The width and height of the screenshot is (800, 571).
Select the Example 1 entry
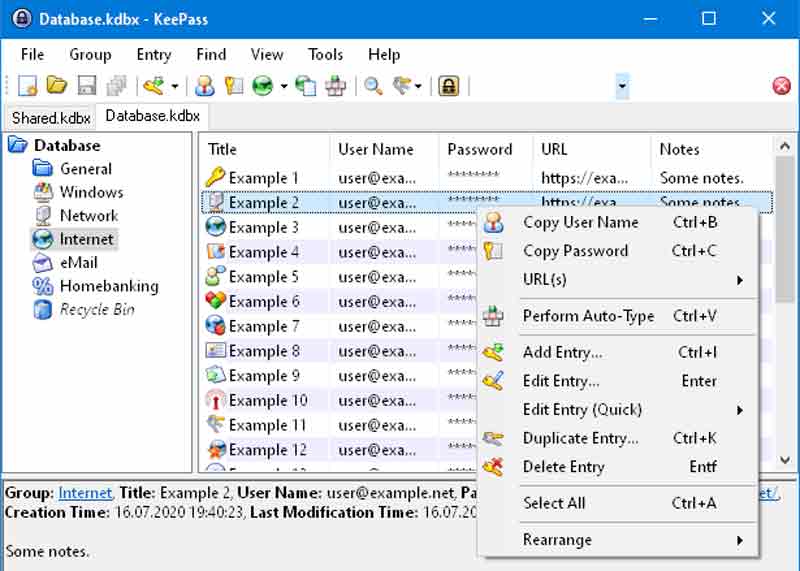point(487,178)
